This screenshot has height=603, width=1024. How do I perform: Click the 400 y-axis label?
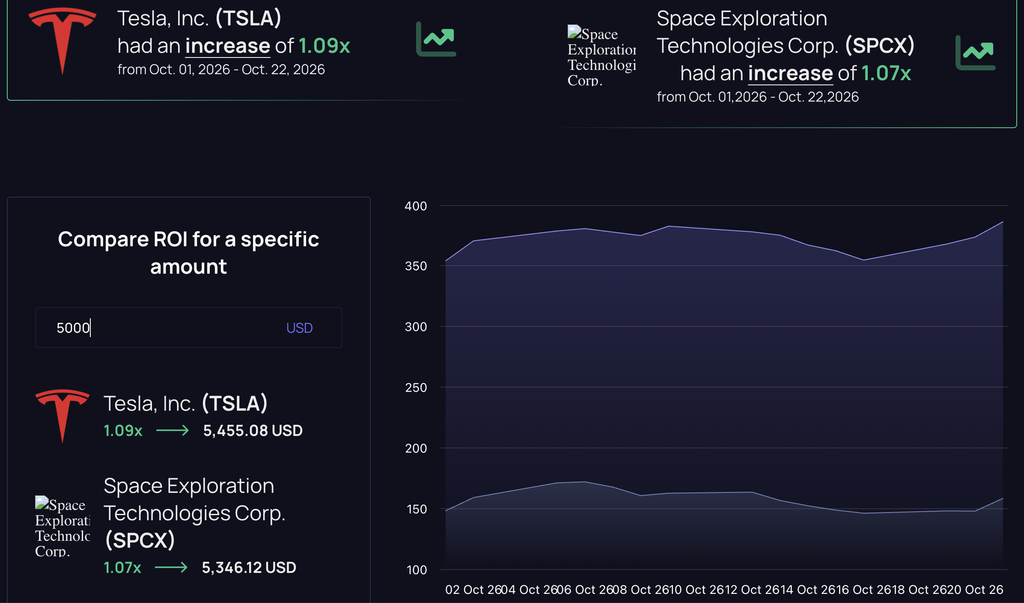(416, 206)
